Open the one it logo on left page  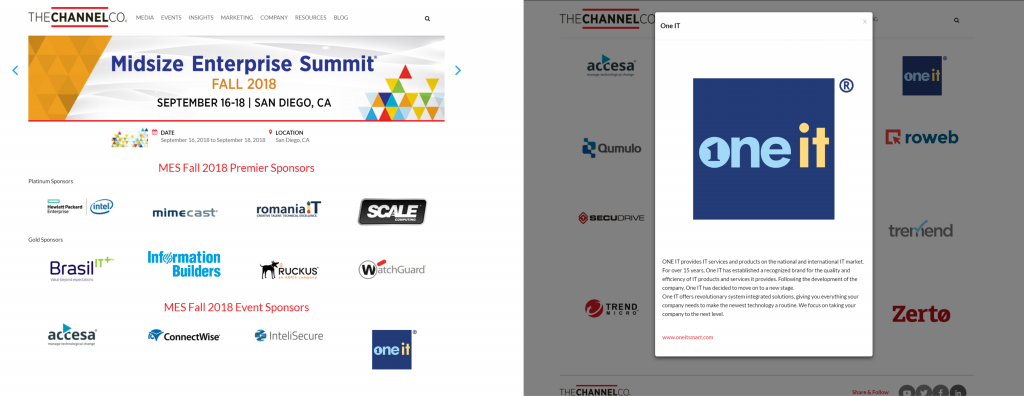[x=392, y=350]
